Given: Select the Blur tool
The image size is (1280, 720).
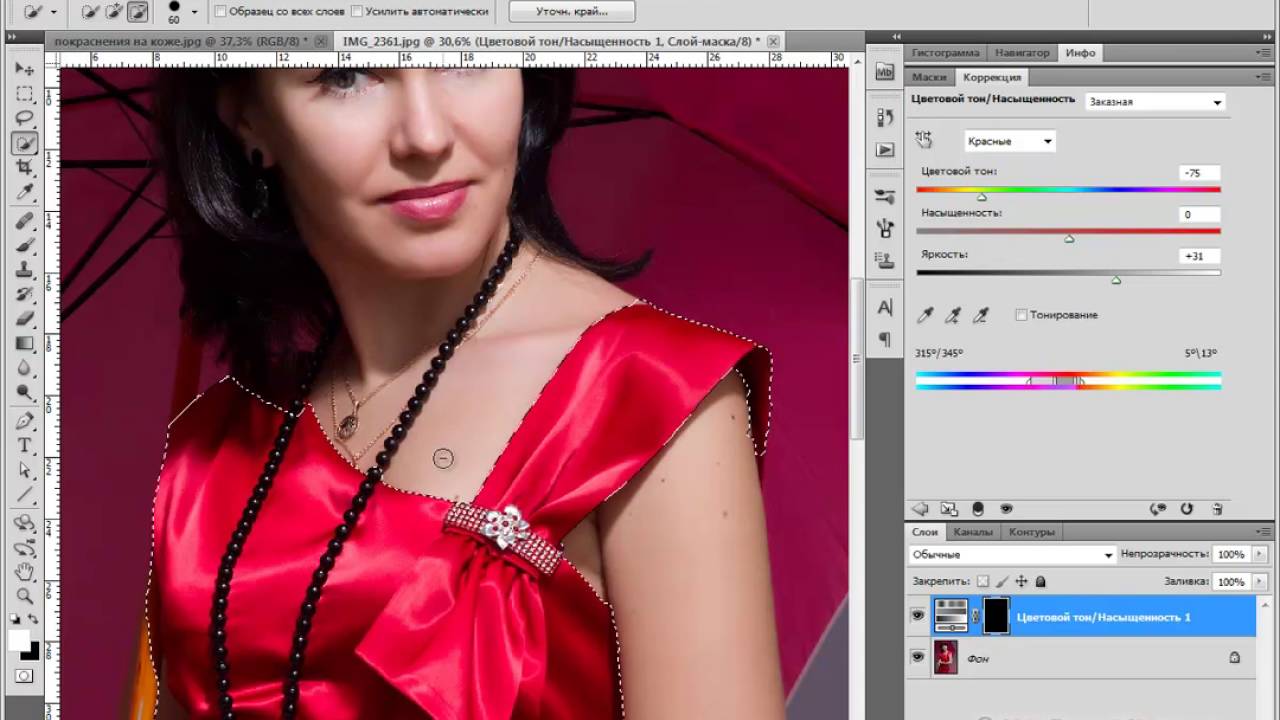Looking at the screenshot, I should pyautogui.click(x=25, y=369).
